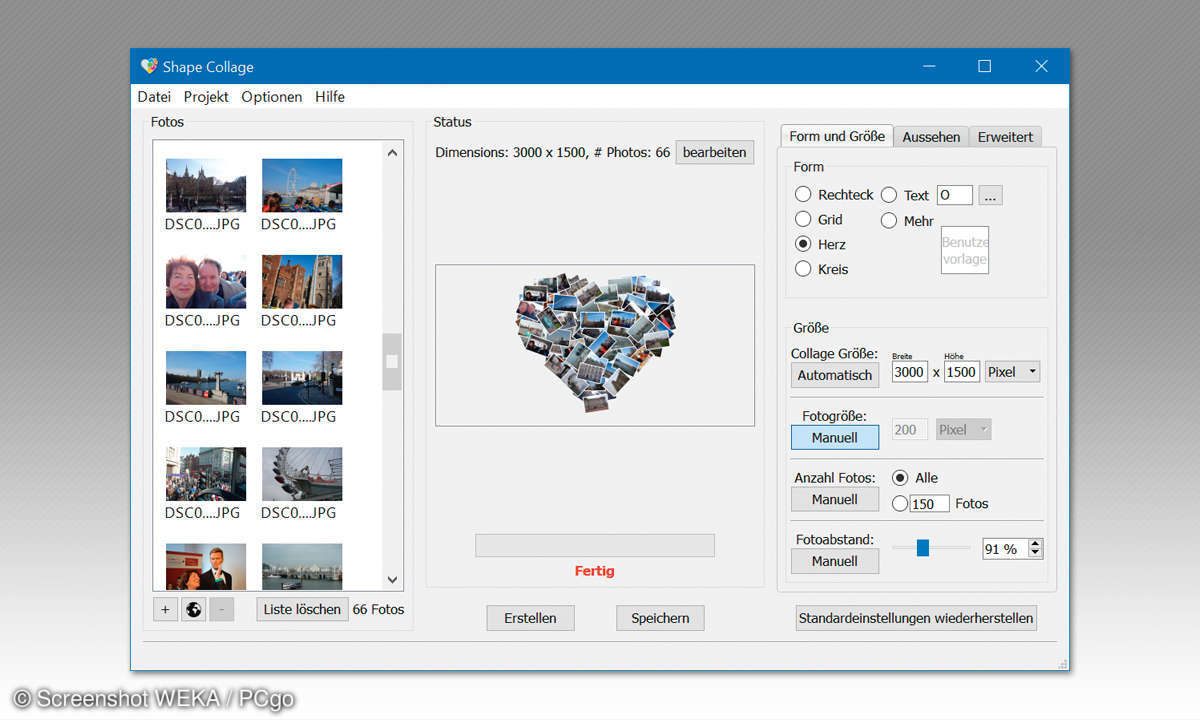Click the remove photo minus button
Image resolution: width=1200 pixels, height=720 pixels.
click(222, 609)
